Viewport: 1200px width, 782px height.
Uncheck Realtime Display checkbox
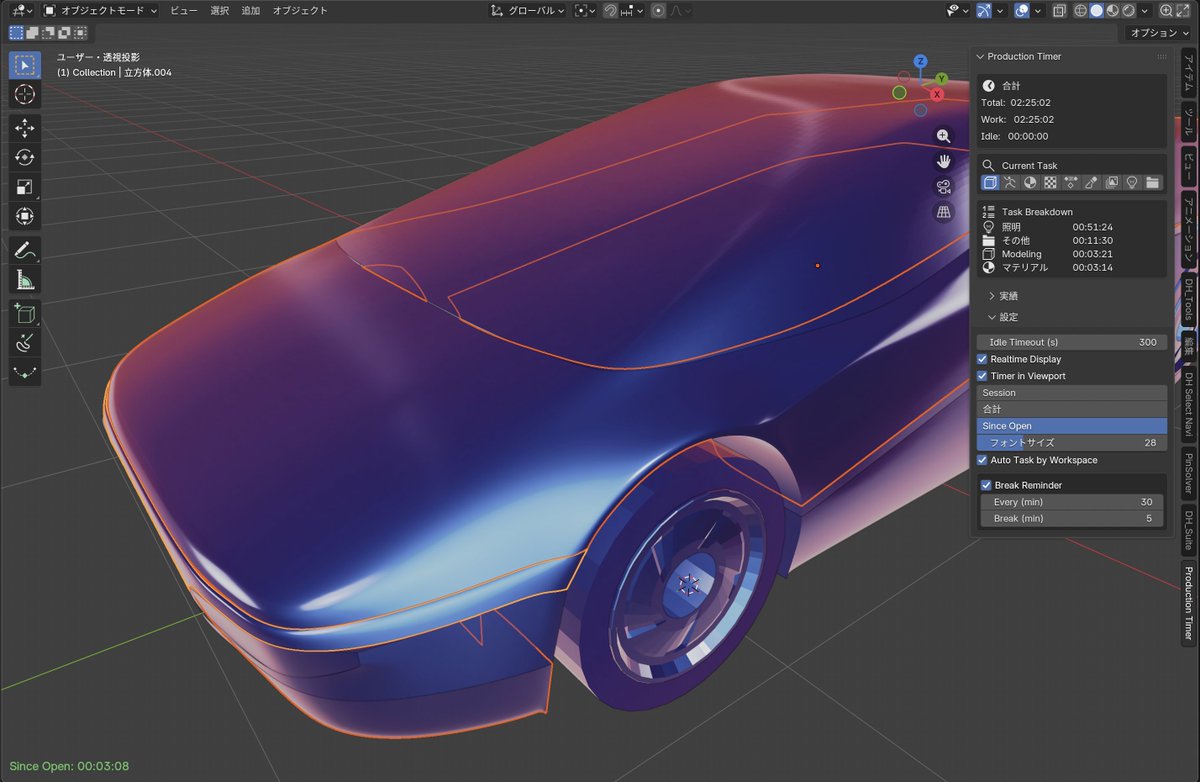[983, 359]
